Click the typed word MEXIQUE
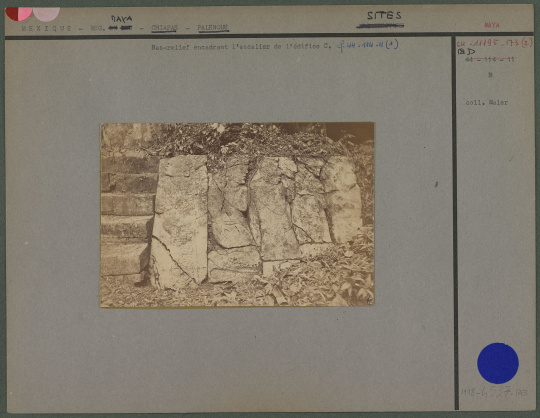 [x=47, y=28]
